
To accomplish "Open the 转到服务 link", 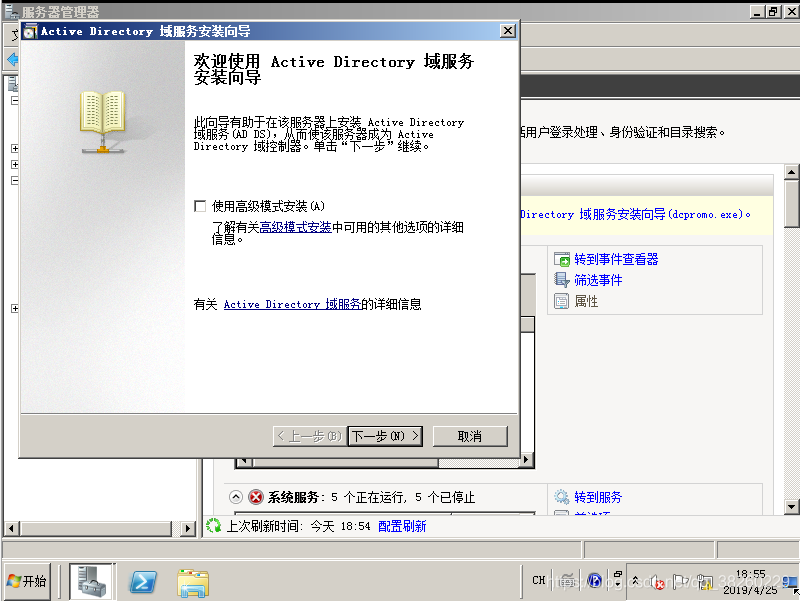I will (x=598, y=497).
